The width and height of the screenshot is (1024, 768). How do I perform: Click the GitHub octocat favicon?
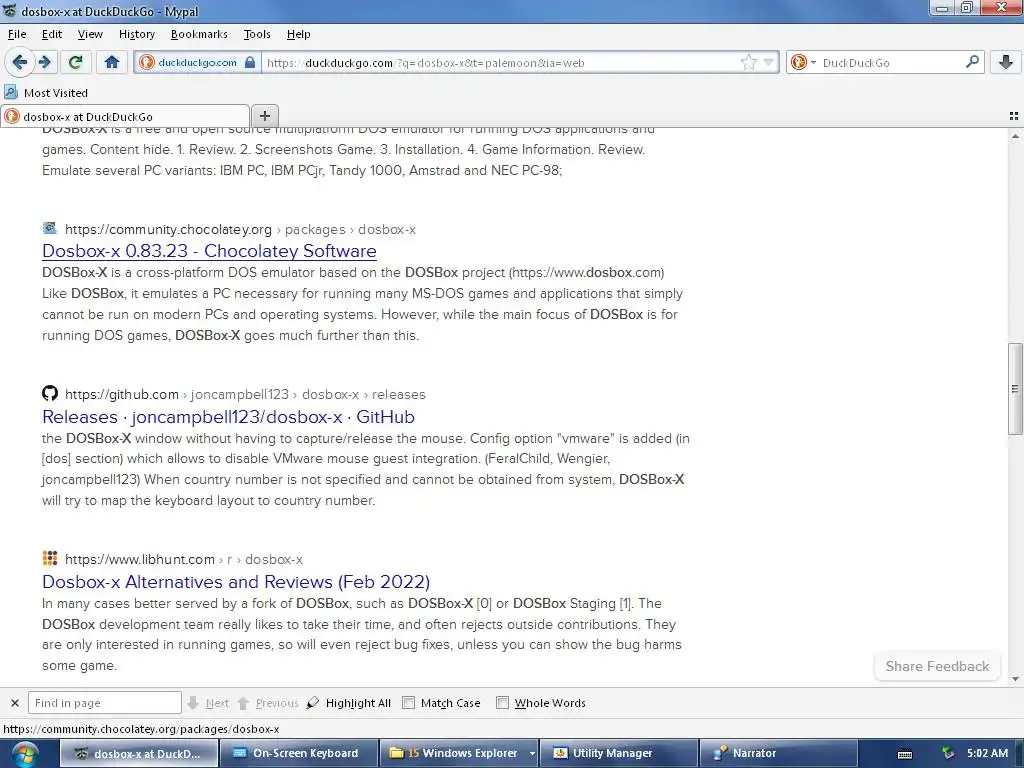[50, 393]
